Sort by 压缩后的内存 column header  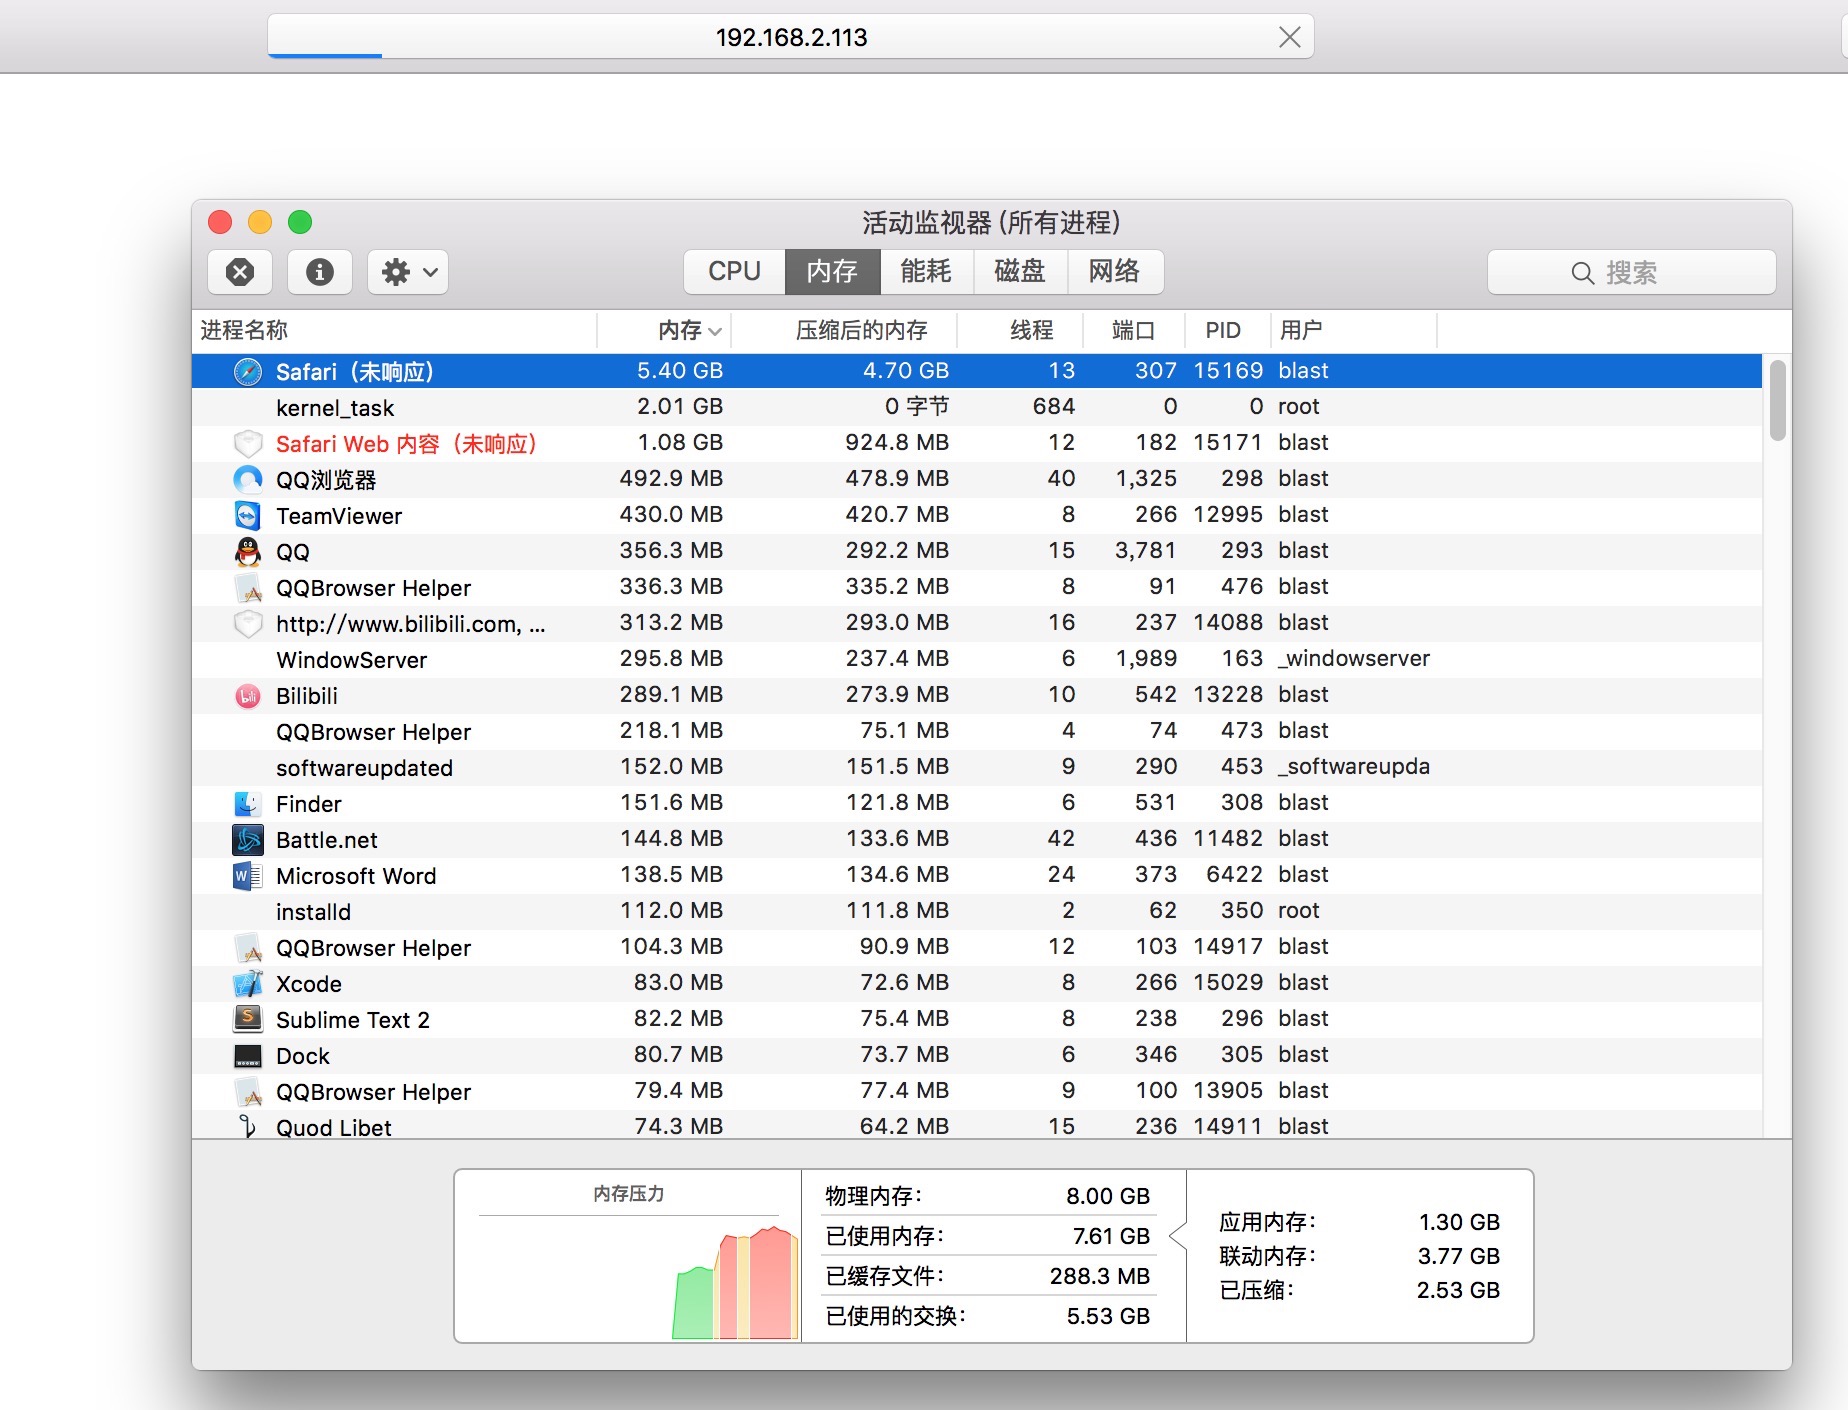click(x=844, y=330)
